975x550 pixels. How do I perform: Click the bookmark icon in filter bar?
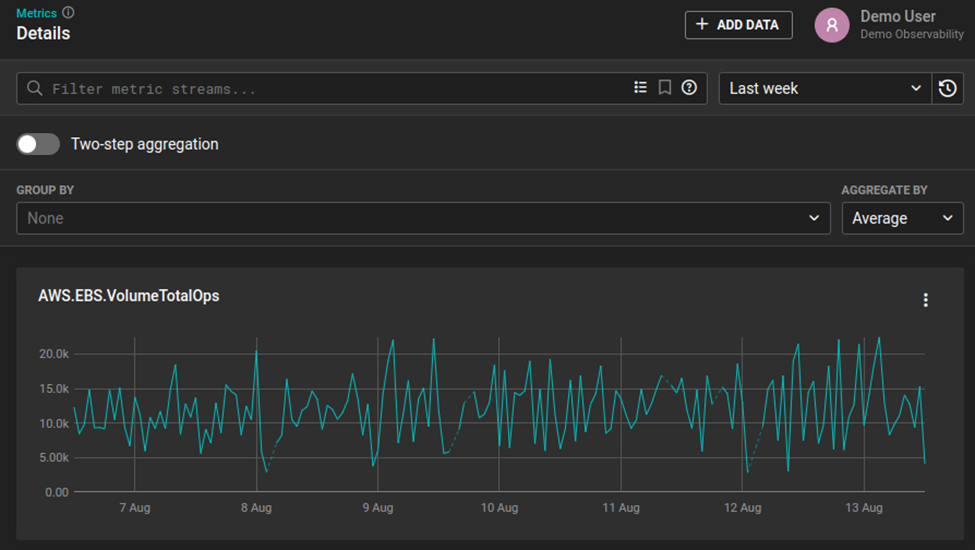(x=665, y=88)
